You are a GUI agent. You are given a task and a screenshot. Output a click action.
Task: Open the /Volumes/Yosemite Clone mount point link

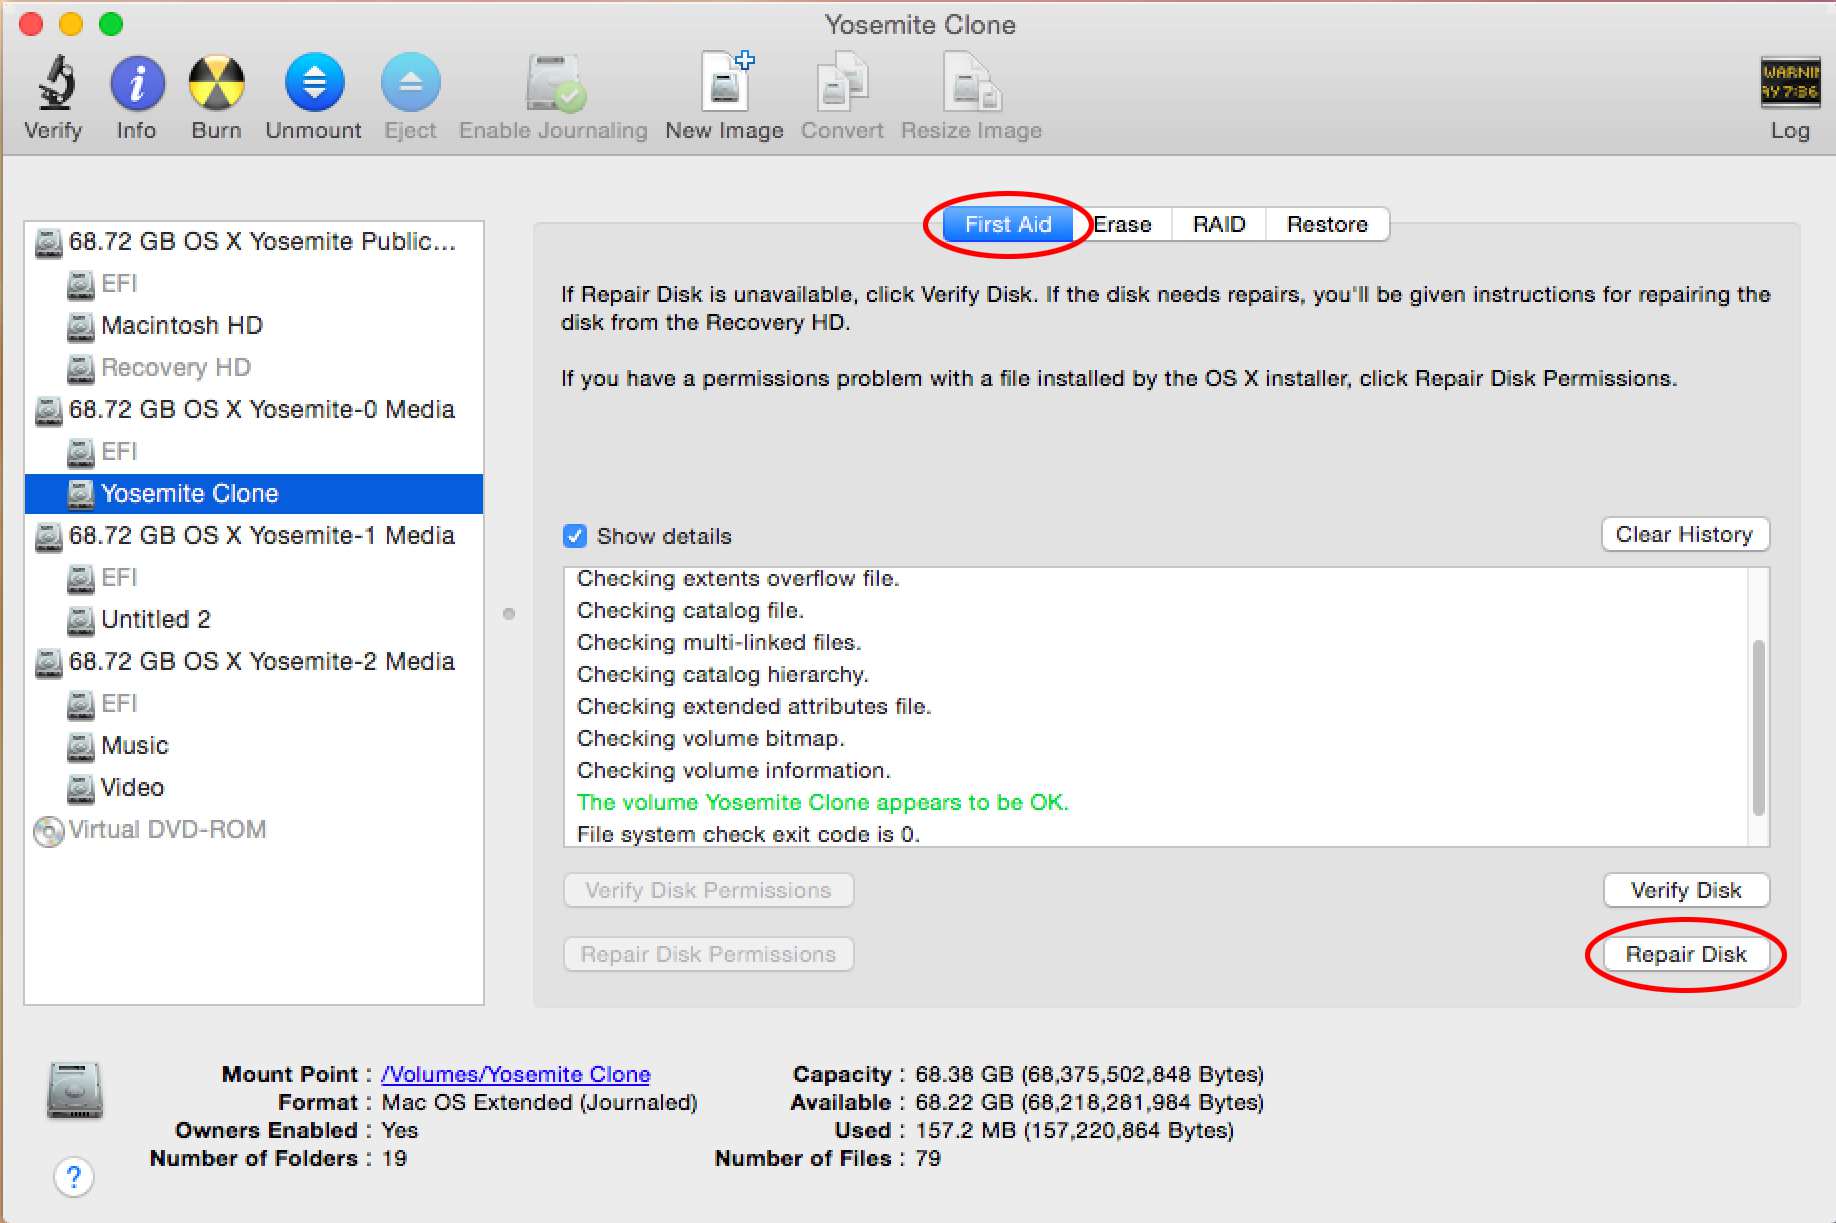(516, 1075)
